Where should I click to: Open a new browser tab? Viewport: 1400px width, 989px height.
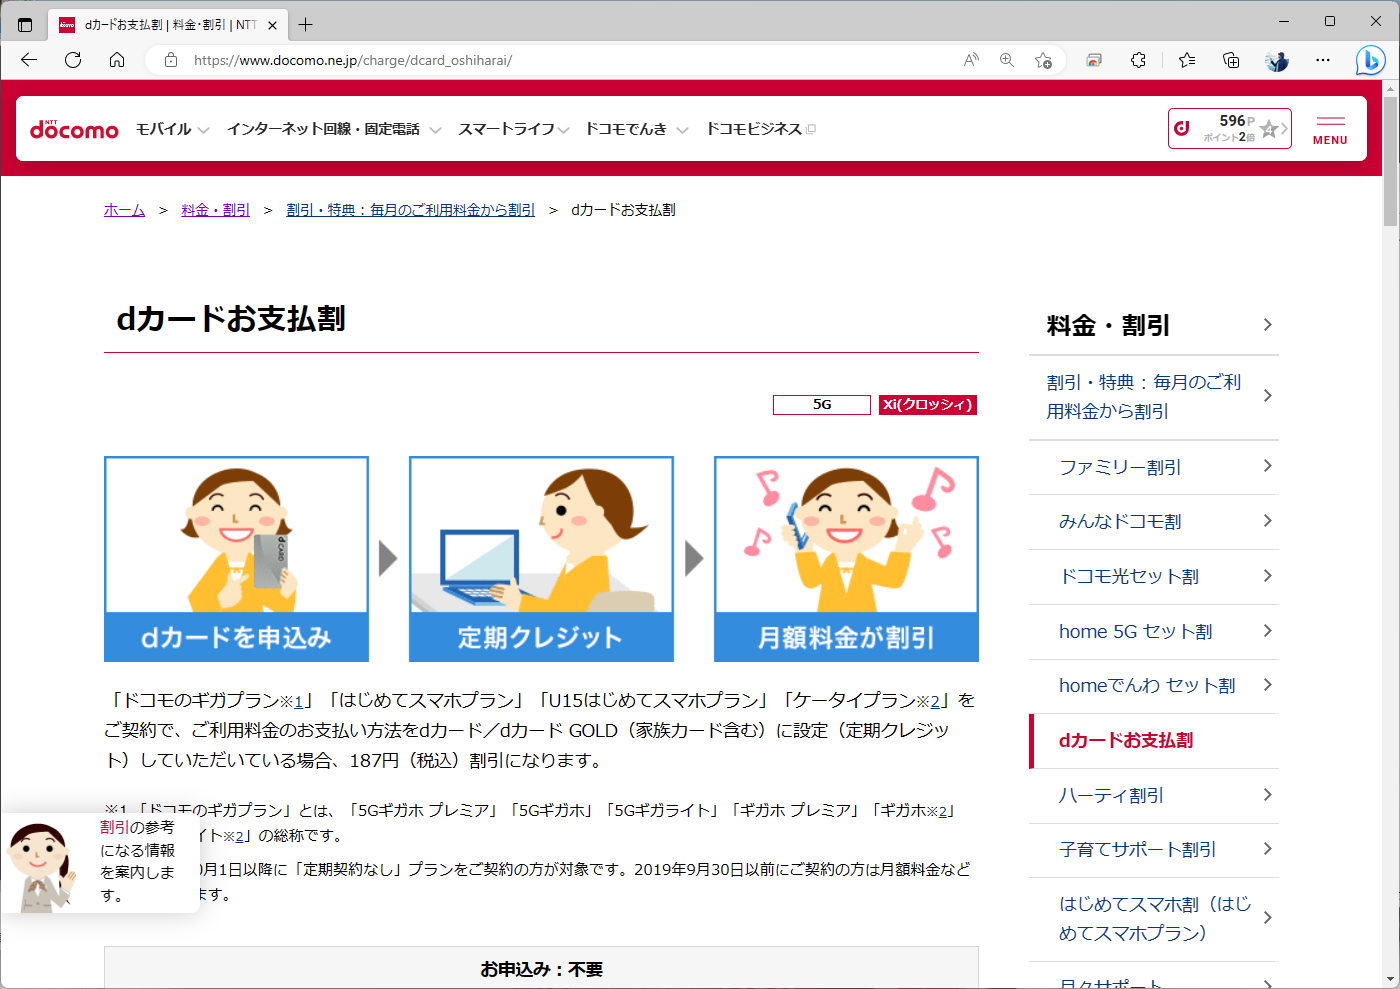(306, 25)
